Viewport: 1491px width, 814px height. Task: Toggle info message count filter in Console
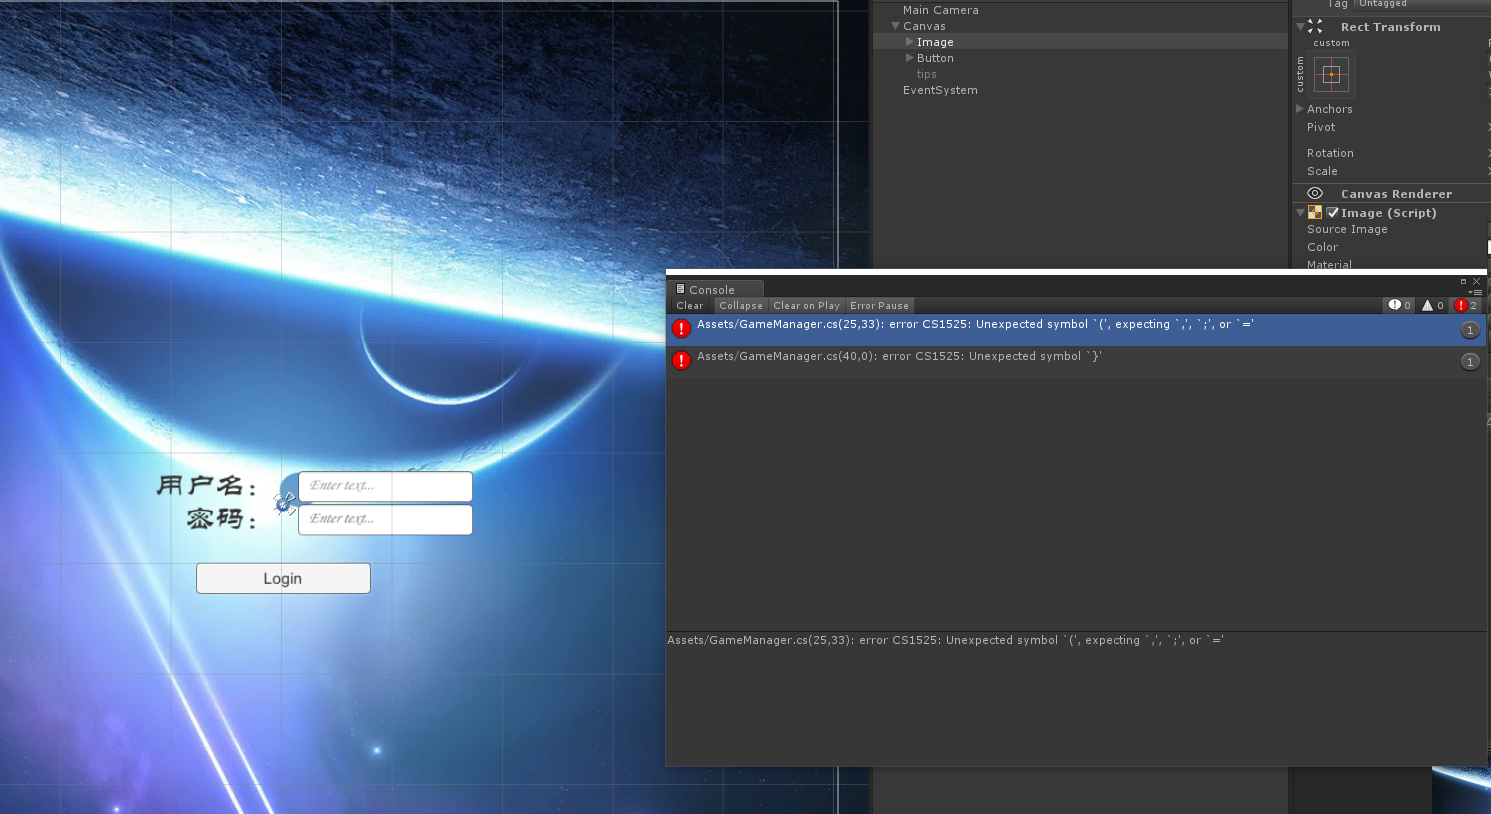click(x=1400, y=305)
